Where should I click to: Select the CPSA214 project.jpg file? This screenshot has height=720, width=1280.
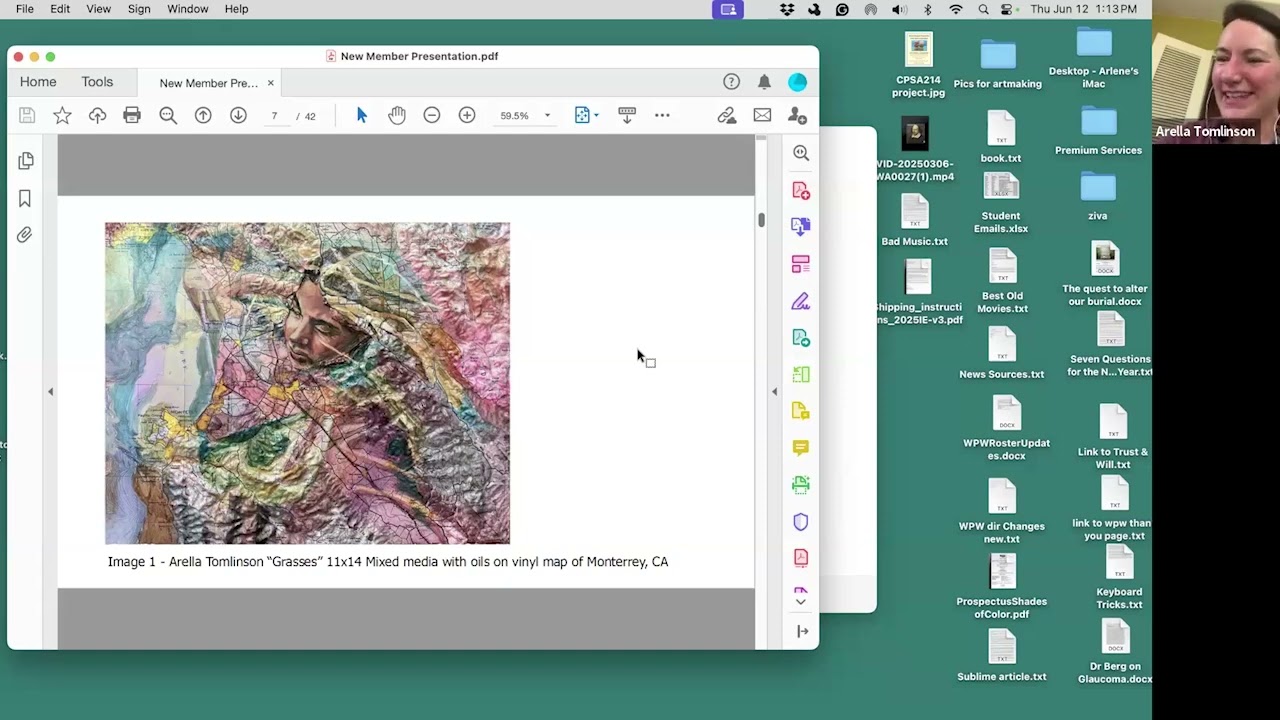pos(918,66)
